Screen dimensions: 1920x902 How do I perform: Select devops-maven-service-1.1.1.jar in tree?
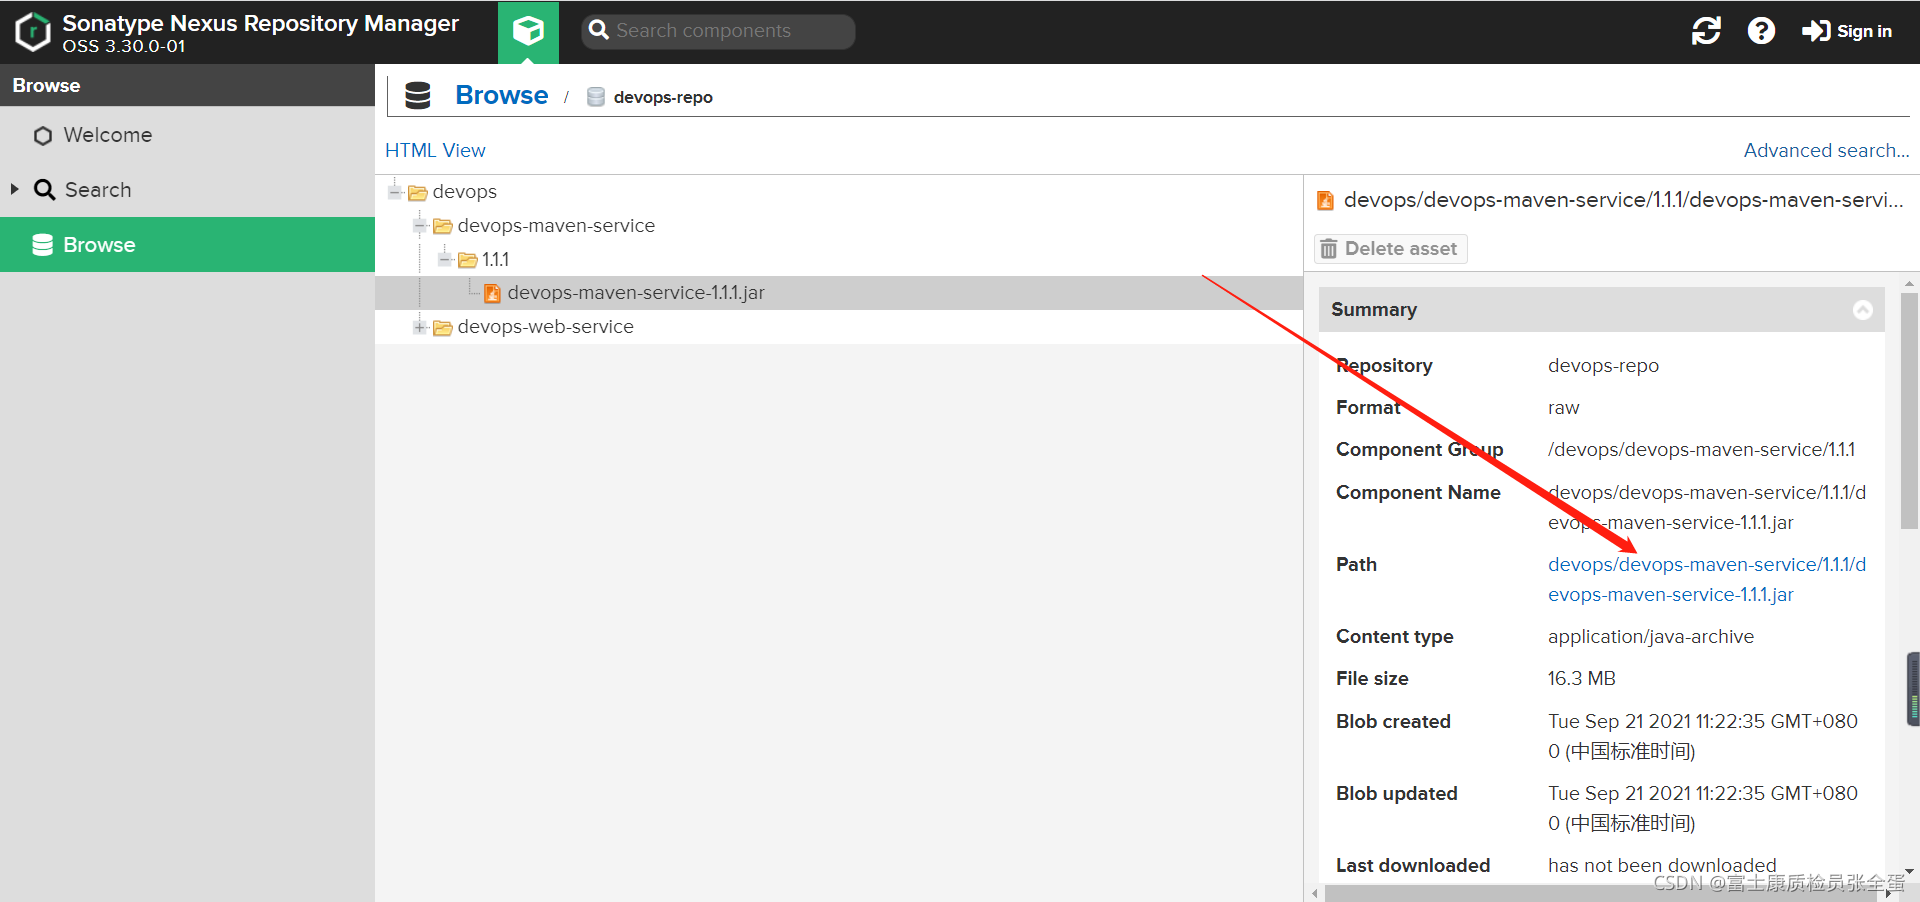(636, 293)
